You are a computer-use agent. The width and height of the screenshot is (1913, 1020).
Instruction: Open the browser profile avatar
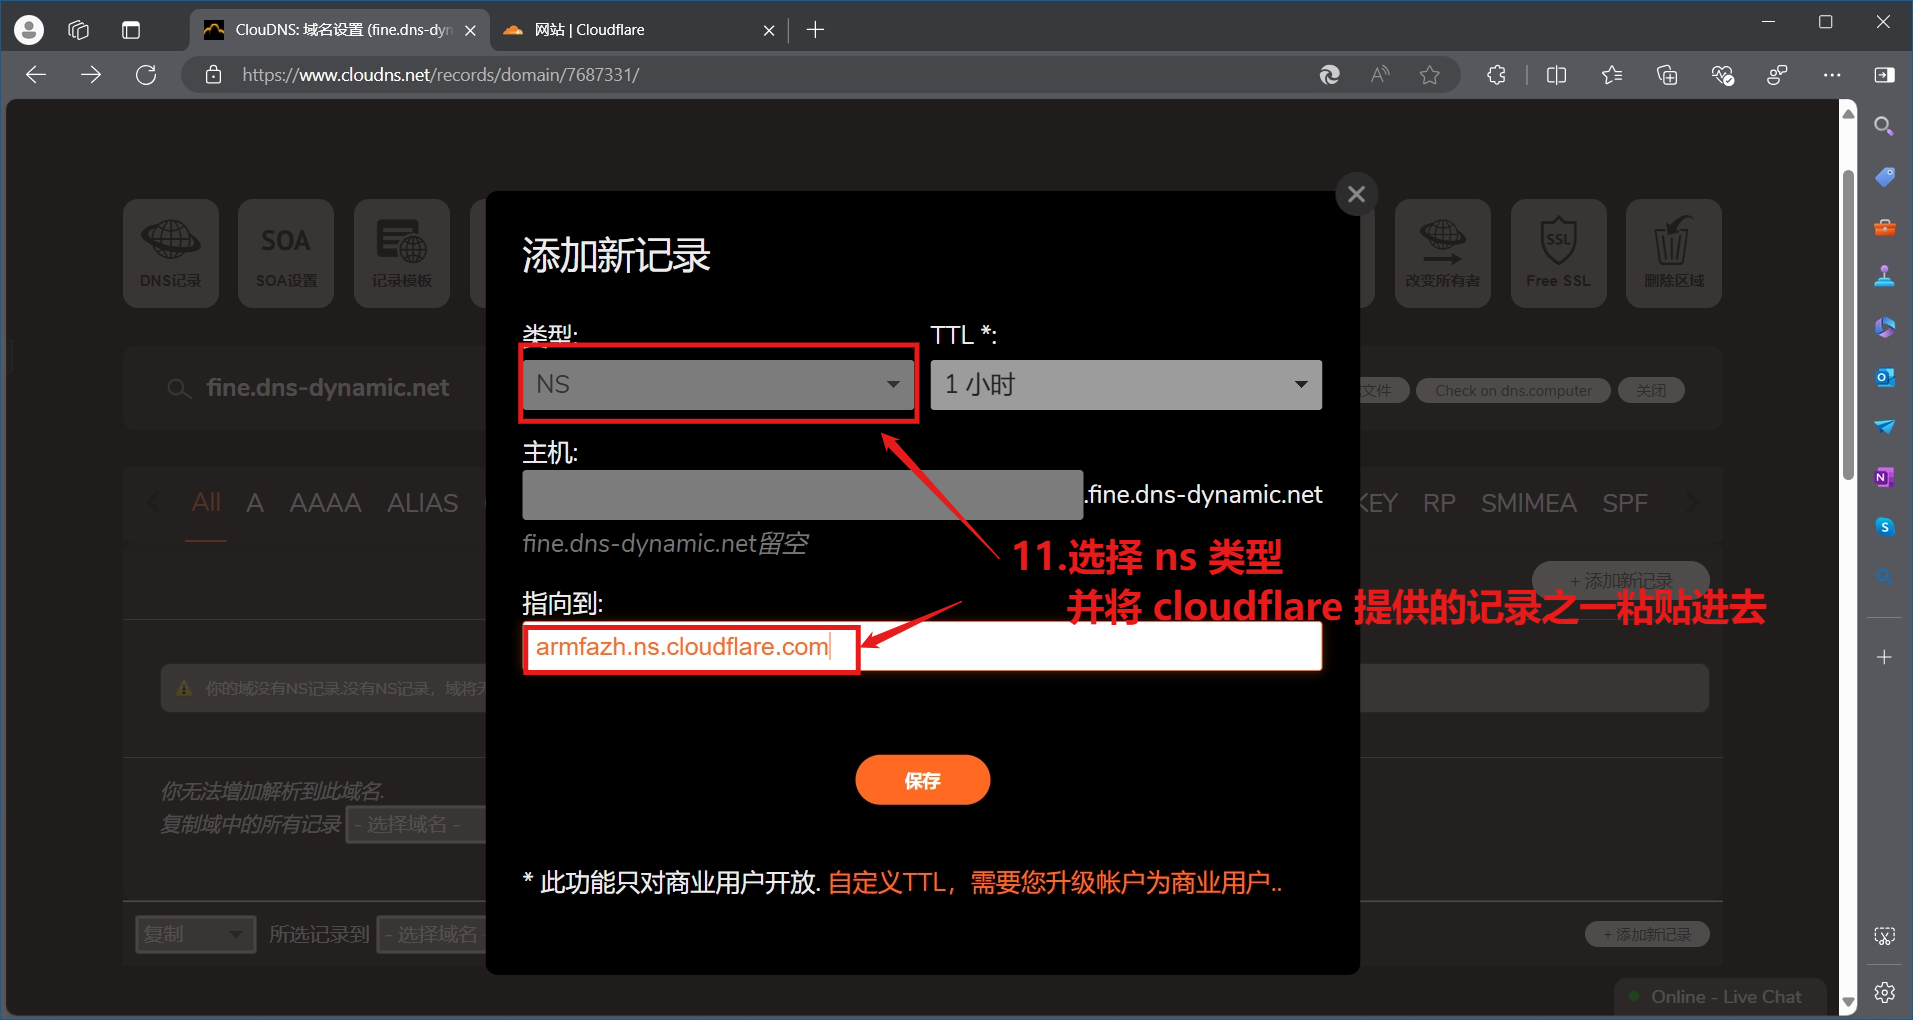tap(29, 30)
